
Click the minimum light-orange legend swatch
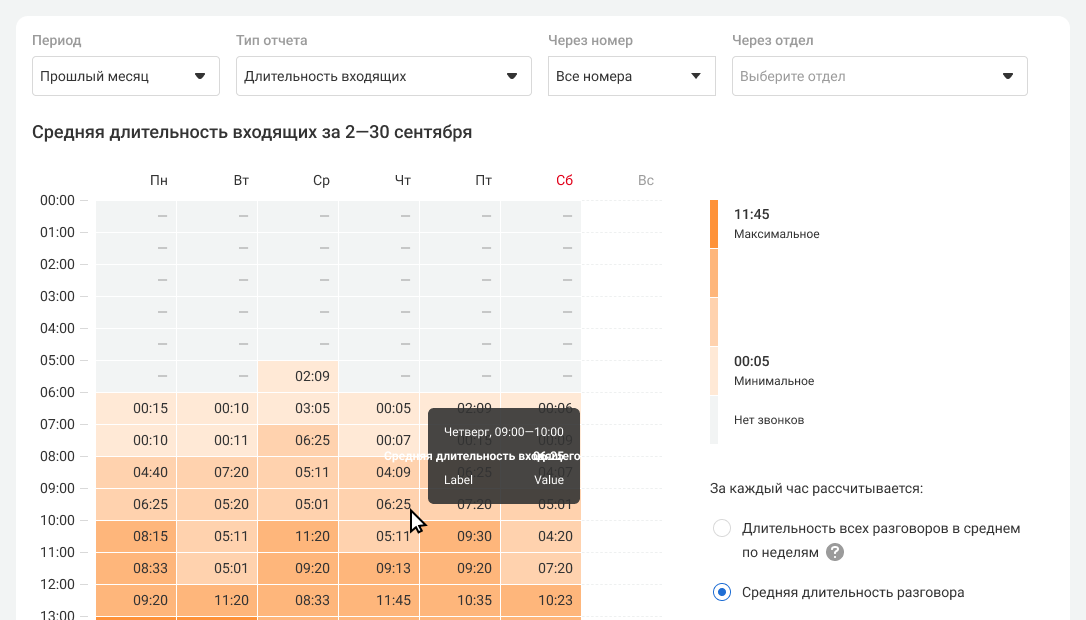click(x=714, y=371)
